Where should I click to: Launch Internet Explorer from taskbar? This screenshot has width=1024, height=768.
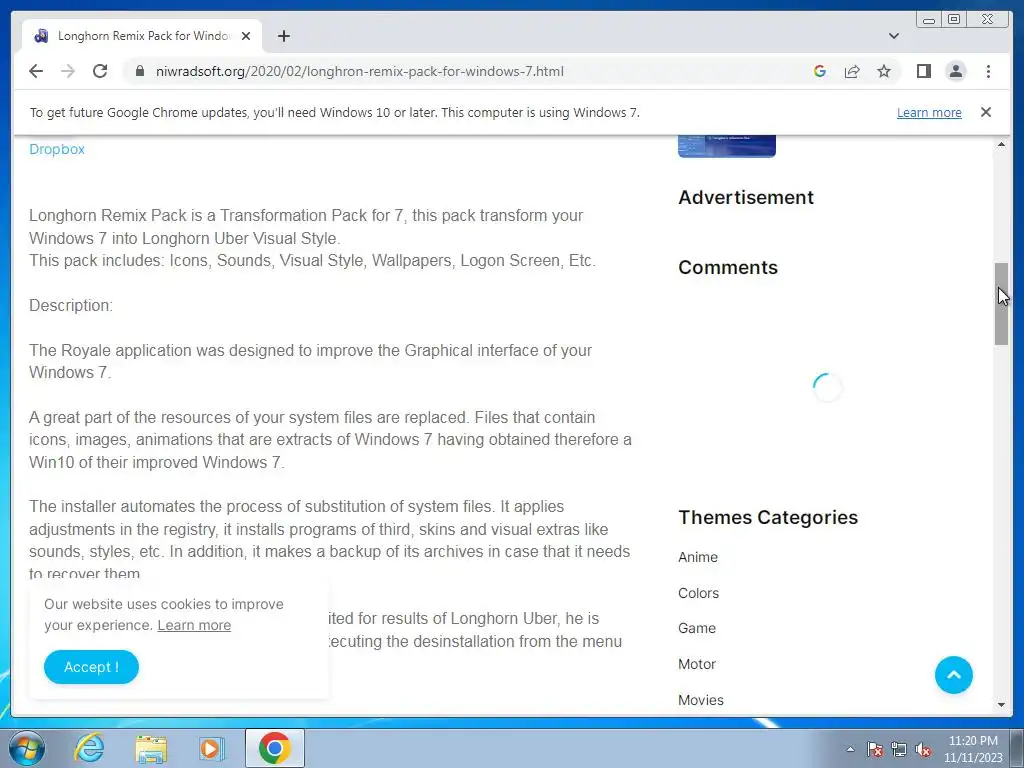(89, 748)
